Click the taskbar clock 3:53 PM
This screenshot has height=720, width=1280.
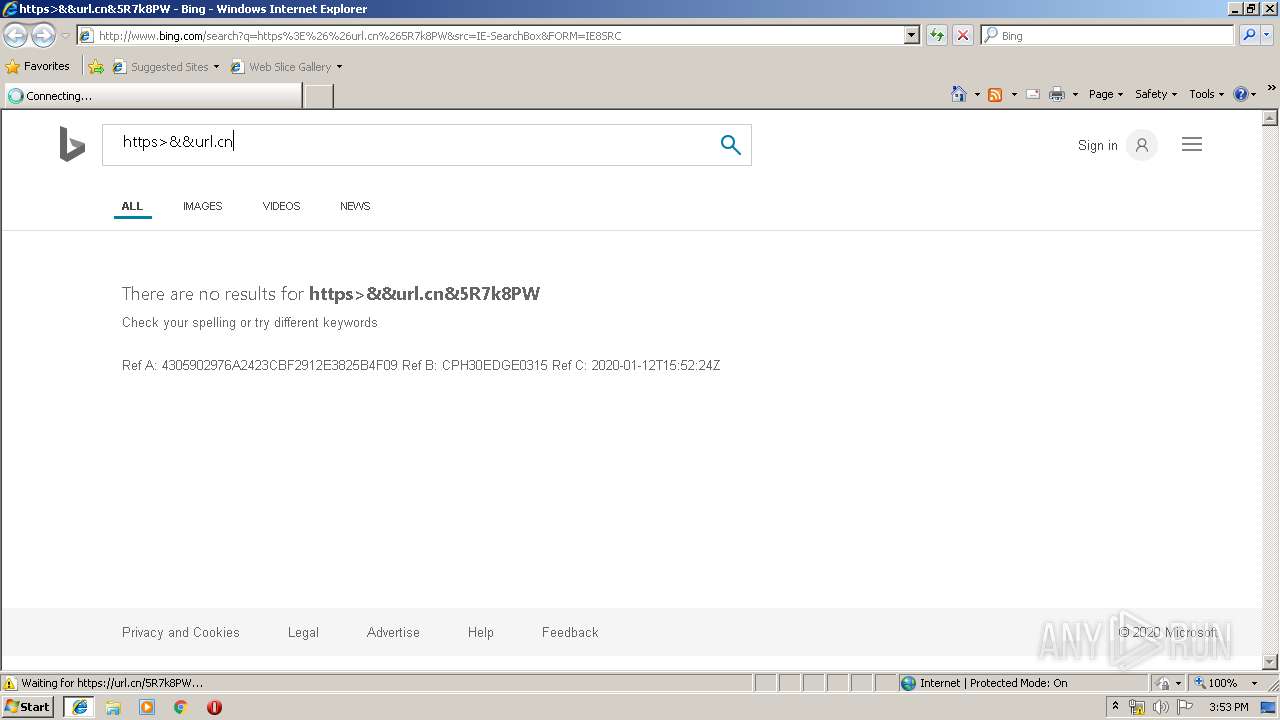pos(1229,707)
